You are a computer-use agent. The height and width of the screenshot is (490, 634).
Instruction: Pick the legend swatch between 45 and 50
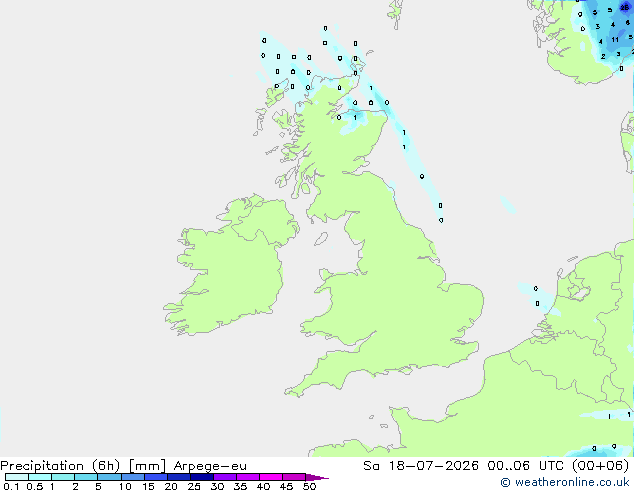tap(294, 477)
